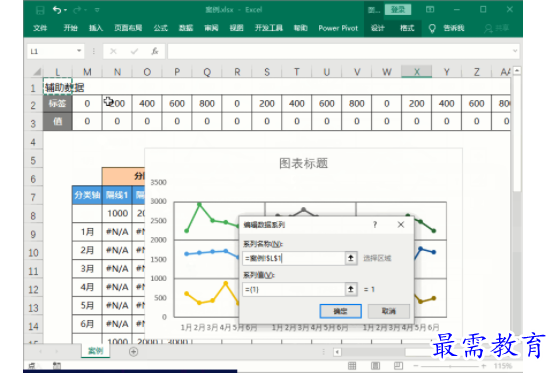The width and height of the screenshot is (554, 377).
Task: Collapse series name range selector icon
Action: 350,258
